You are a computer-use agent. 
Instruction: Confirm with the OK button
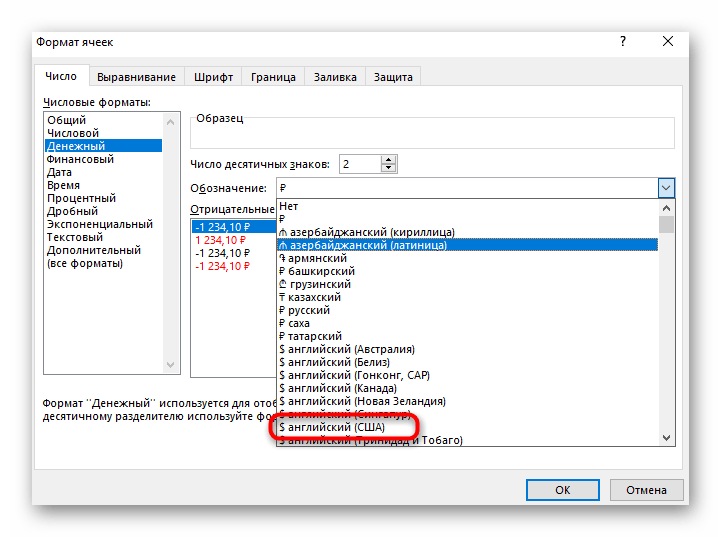click(x=563, y=490)
